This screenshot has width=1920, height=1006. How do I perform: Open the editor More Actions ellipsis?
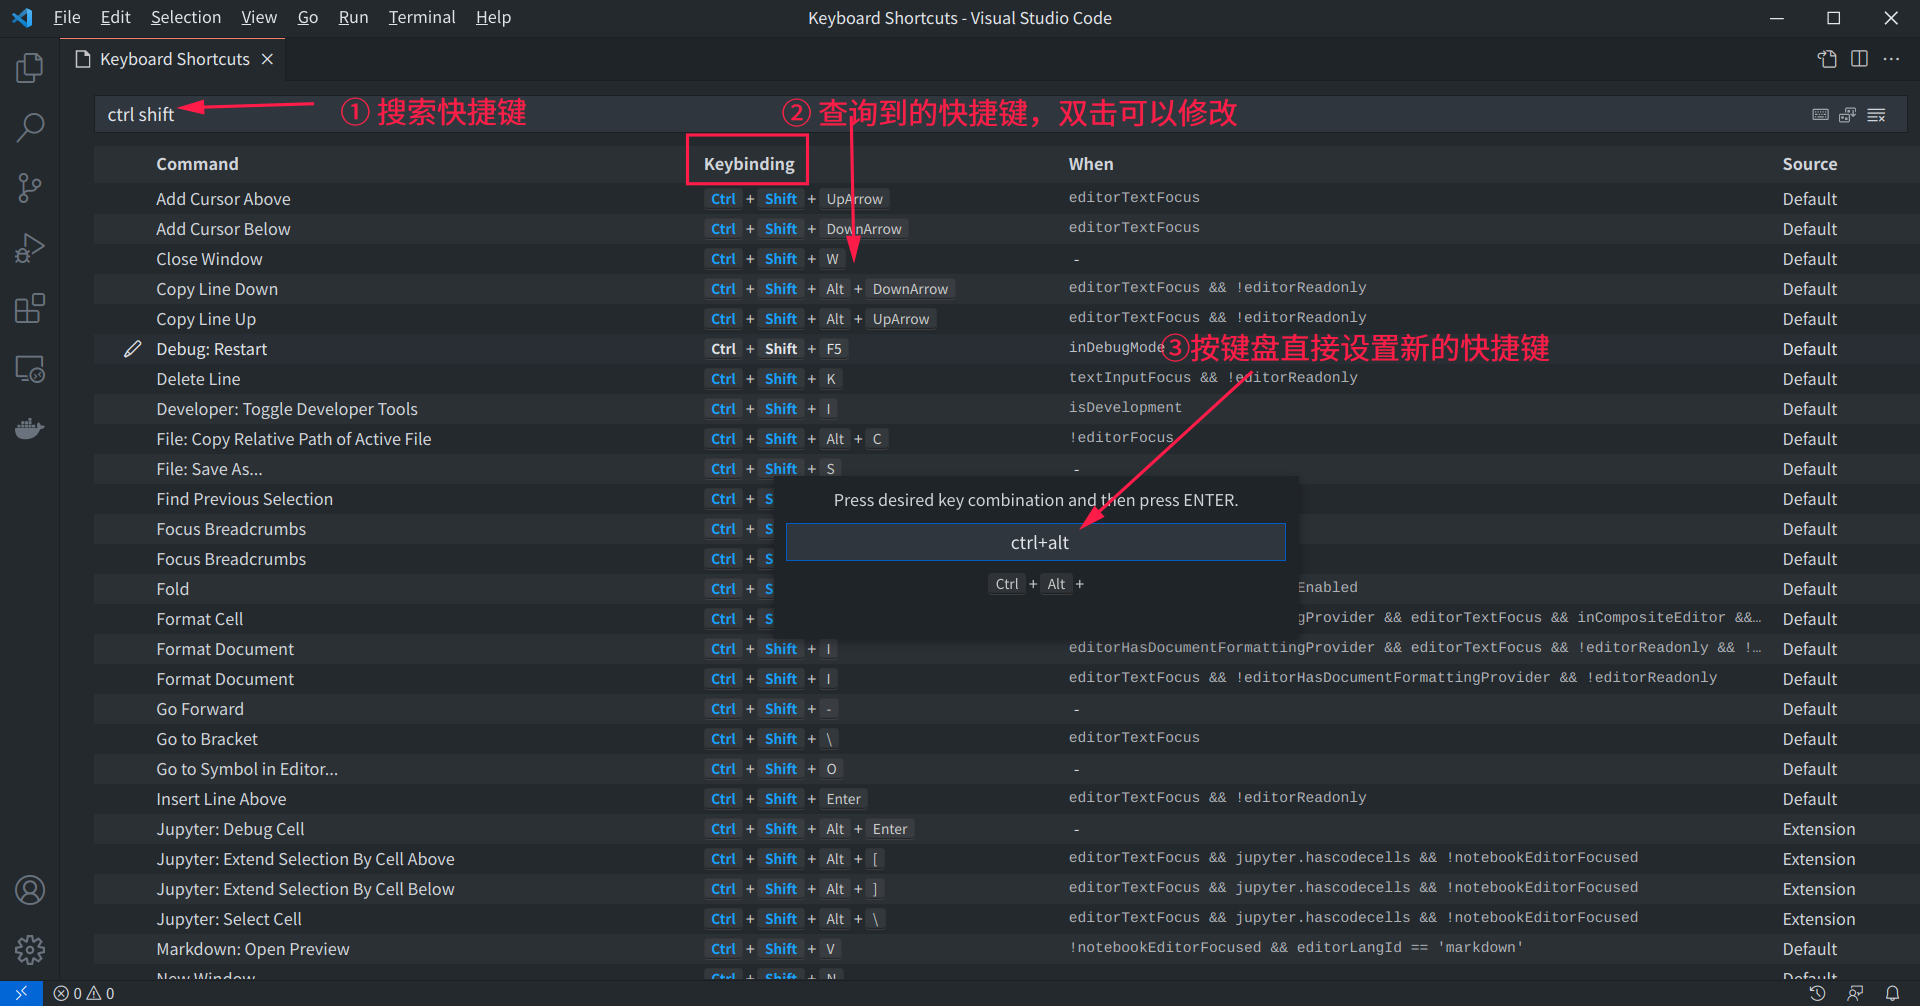coord(1891,59)
